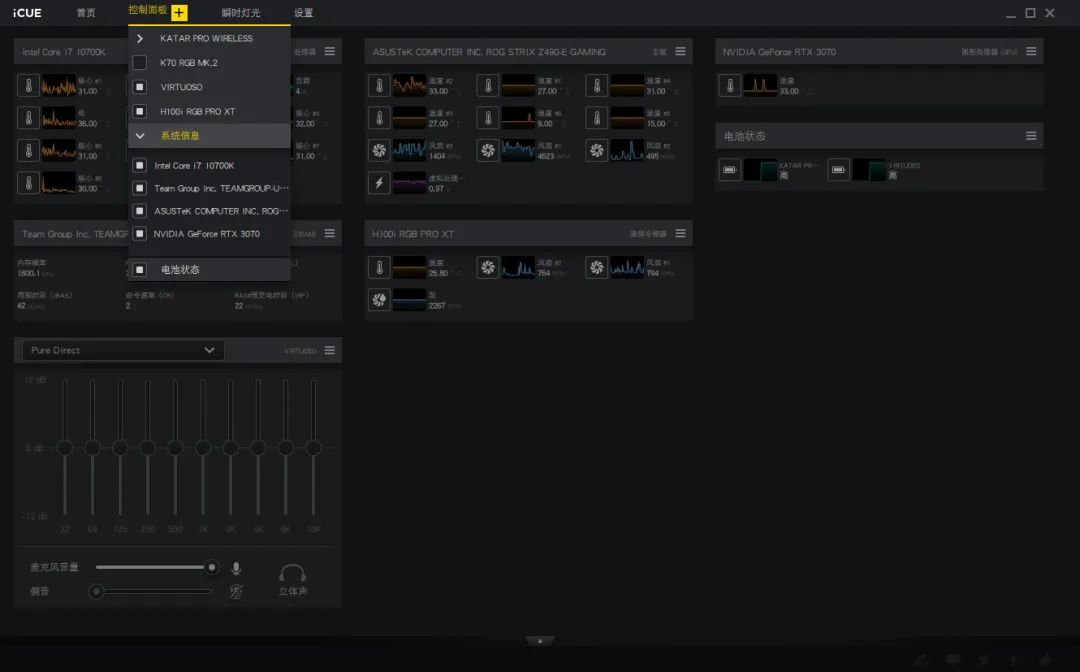The width and height of the screenshot is (1080, 672).
Task: Click the lightning voltage icon beside 0.97 reading
Action: [x=379, y=182]
